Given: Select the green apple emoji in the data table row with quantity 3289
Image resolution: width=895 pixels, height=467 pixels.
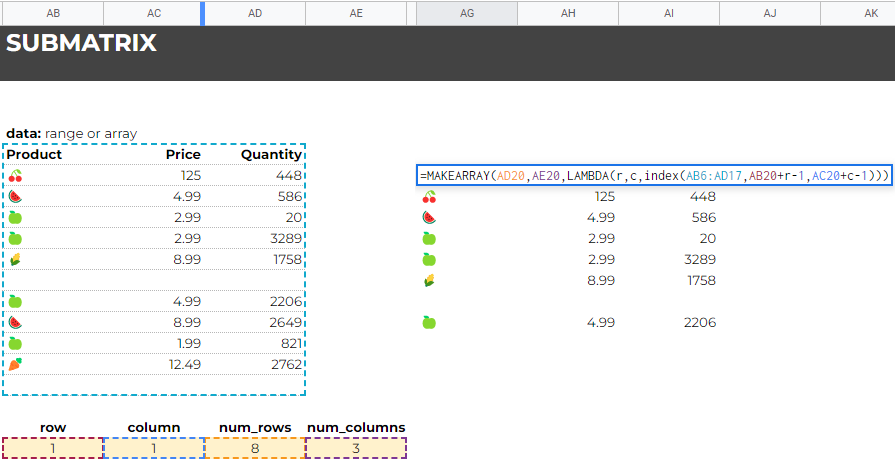Looking at the screenshot, I should [15, 239].
